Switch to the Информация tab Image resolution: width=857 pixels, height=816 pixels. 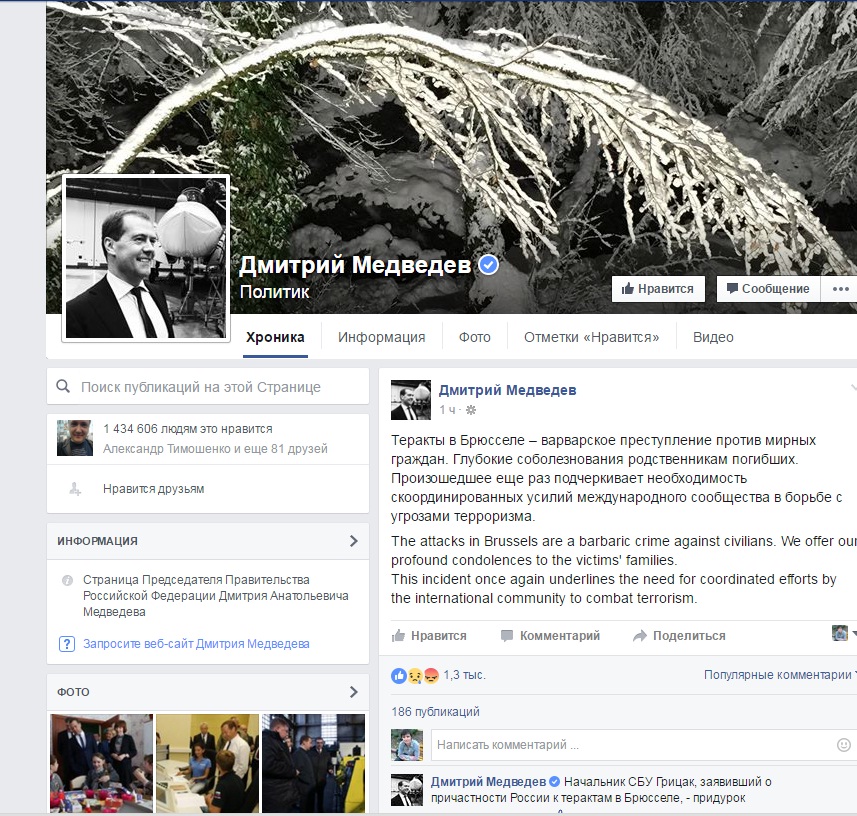[381, 337]
